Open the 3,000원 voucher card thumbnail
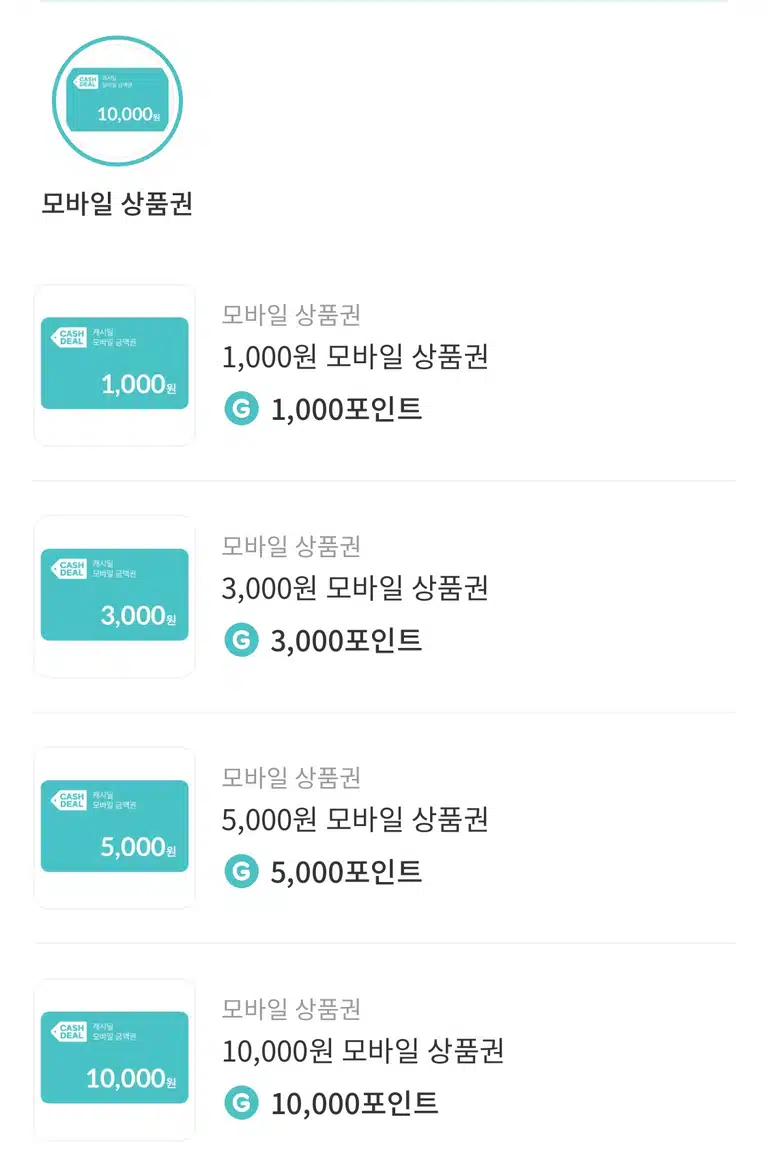Image resolution: width=768 pixels, height=1164 pixels. click(x=114, y=595)
